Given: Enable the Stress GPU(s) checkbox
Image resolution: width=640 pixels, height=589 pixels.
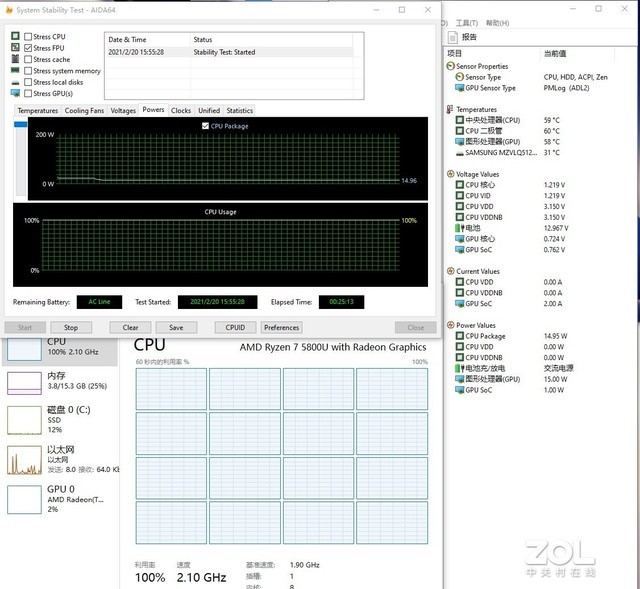Looking at the screenshot, I should [28, 93].
